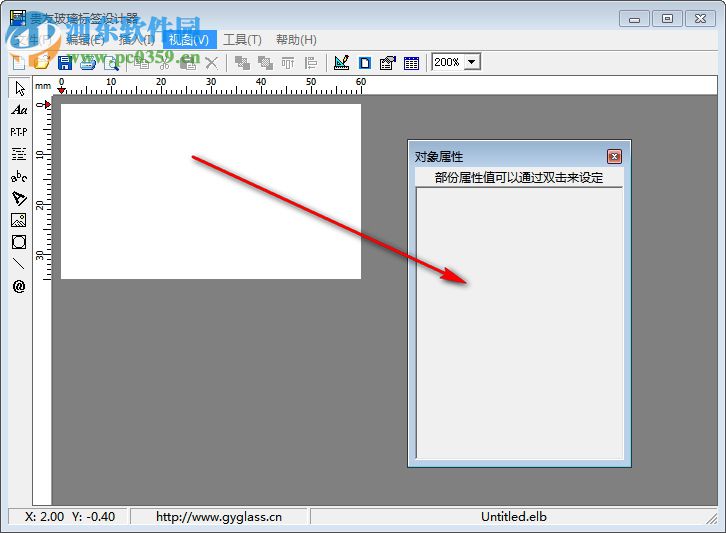This screenshot has width=726, height=533.
Task: Minimize the label designer window
Action: point(634,19)
